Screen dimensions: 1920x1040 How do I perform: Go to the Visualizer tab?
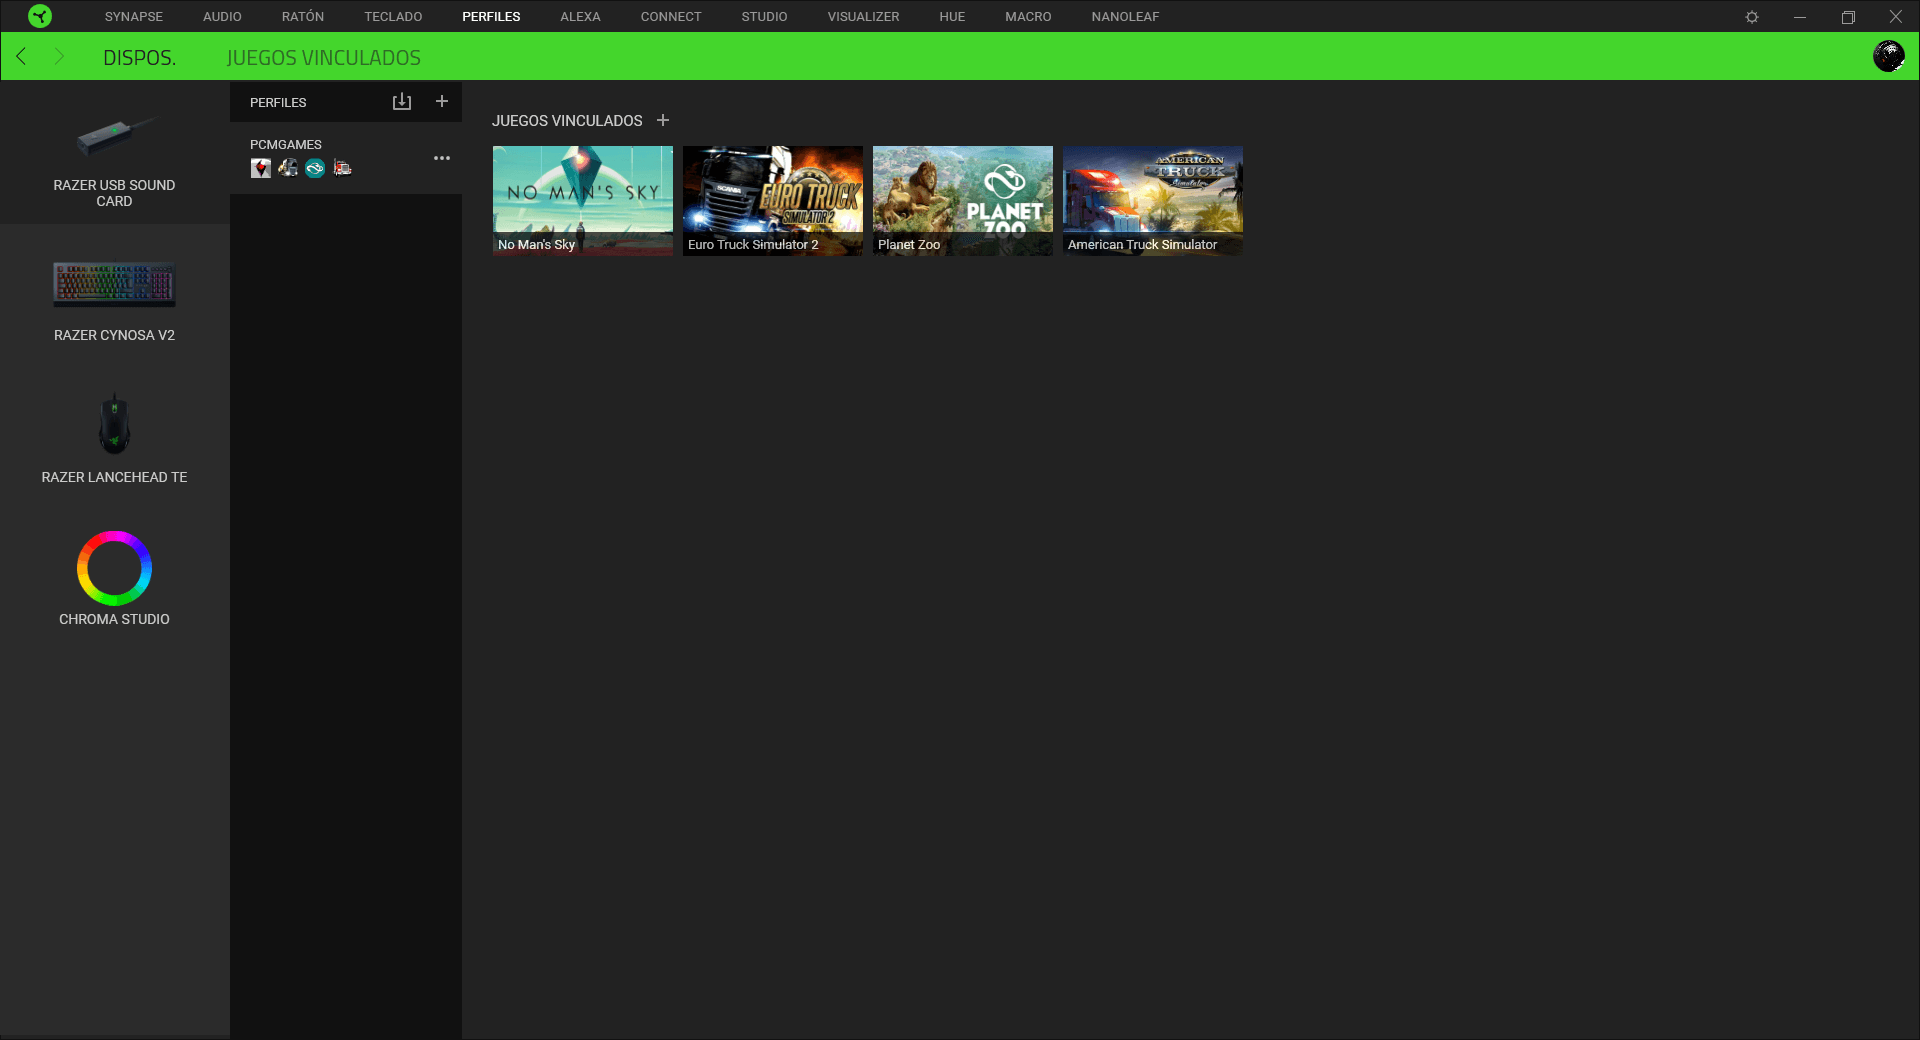863,17
